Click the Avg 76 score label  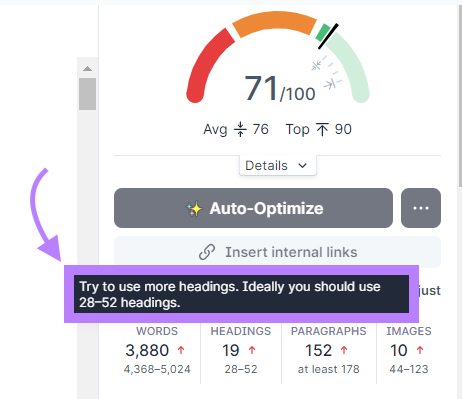click(236, 129)
